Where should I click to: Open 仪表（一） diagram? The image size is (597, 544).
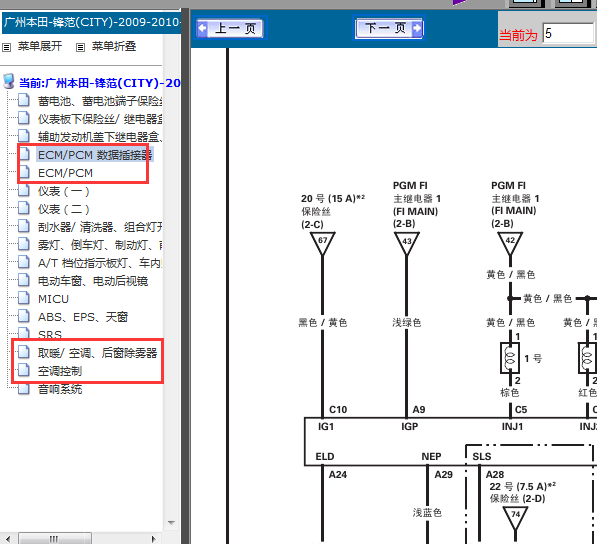pos(64,191)
